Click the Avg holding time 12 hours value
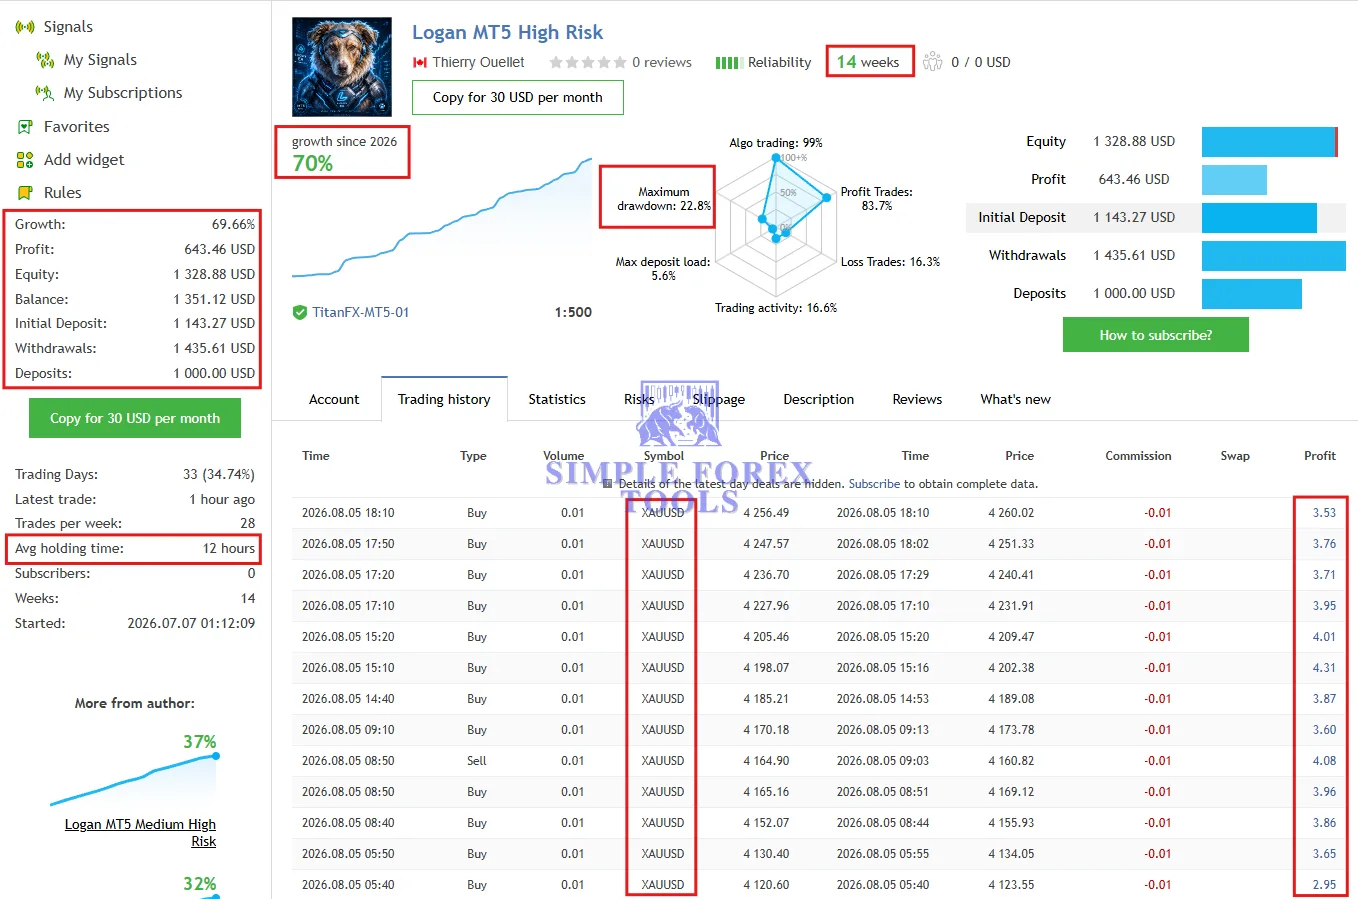 click(229, 549)
